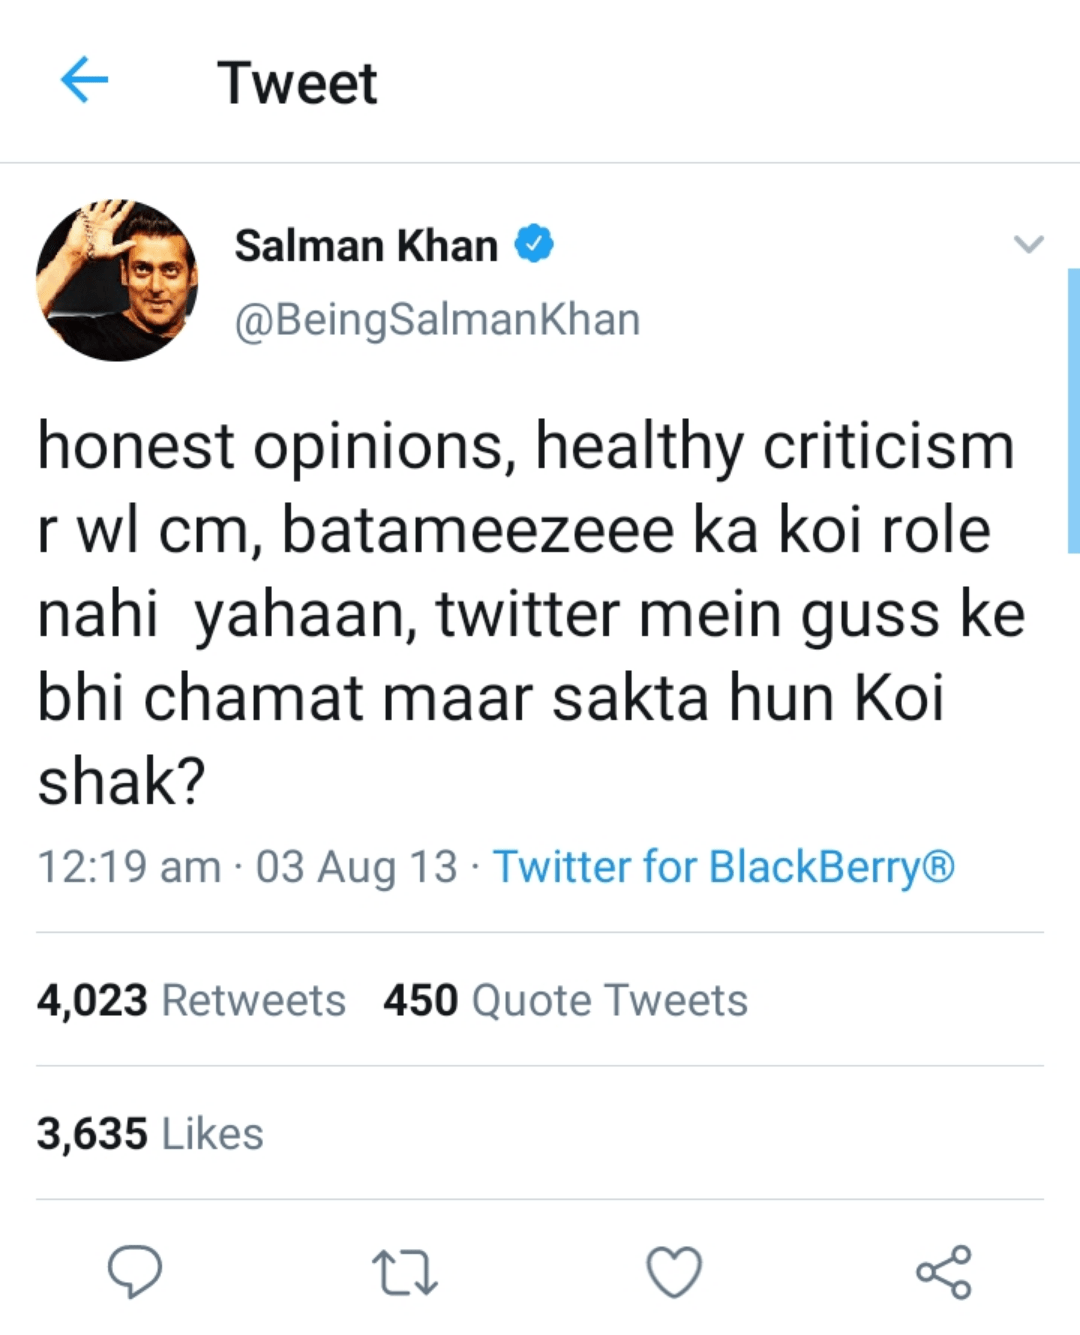Tap the reply speech bubble icon
Screen dimensions: 1080x1335
point(135,1272)
